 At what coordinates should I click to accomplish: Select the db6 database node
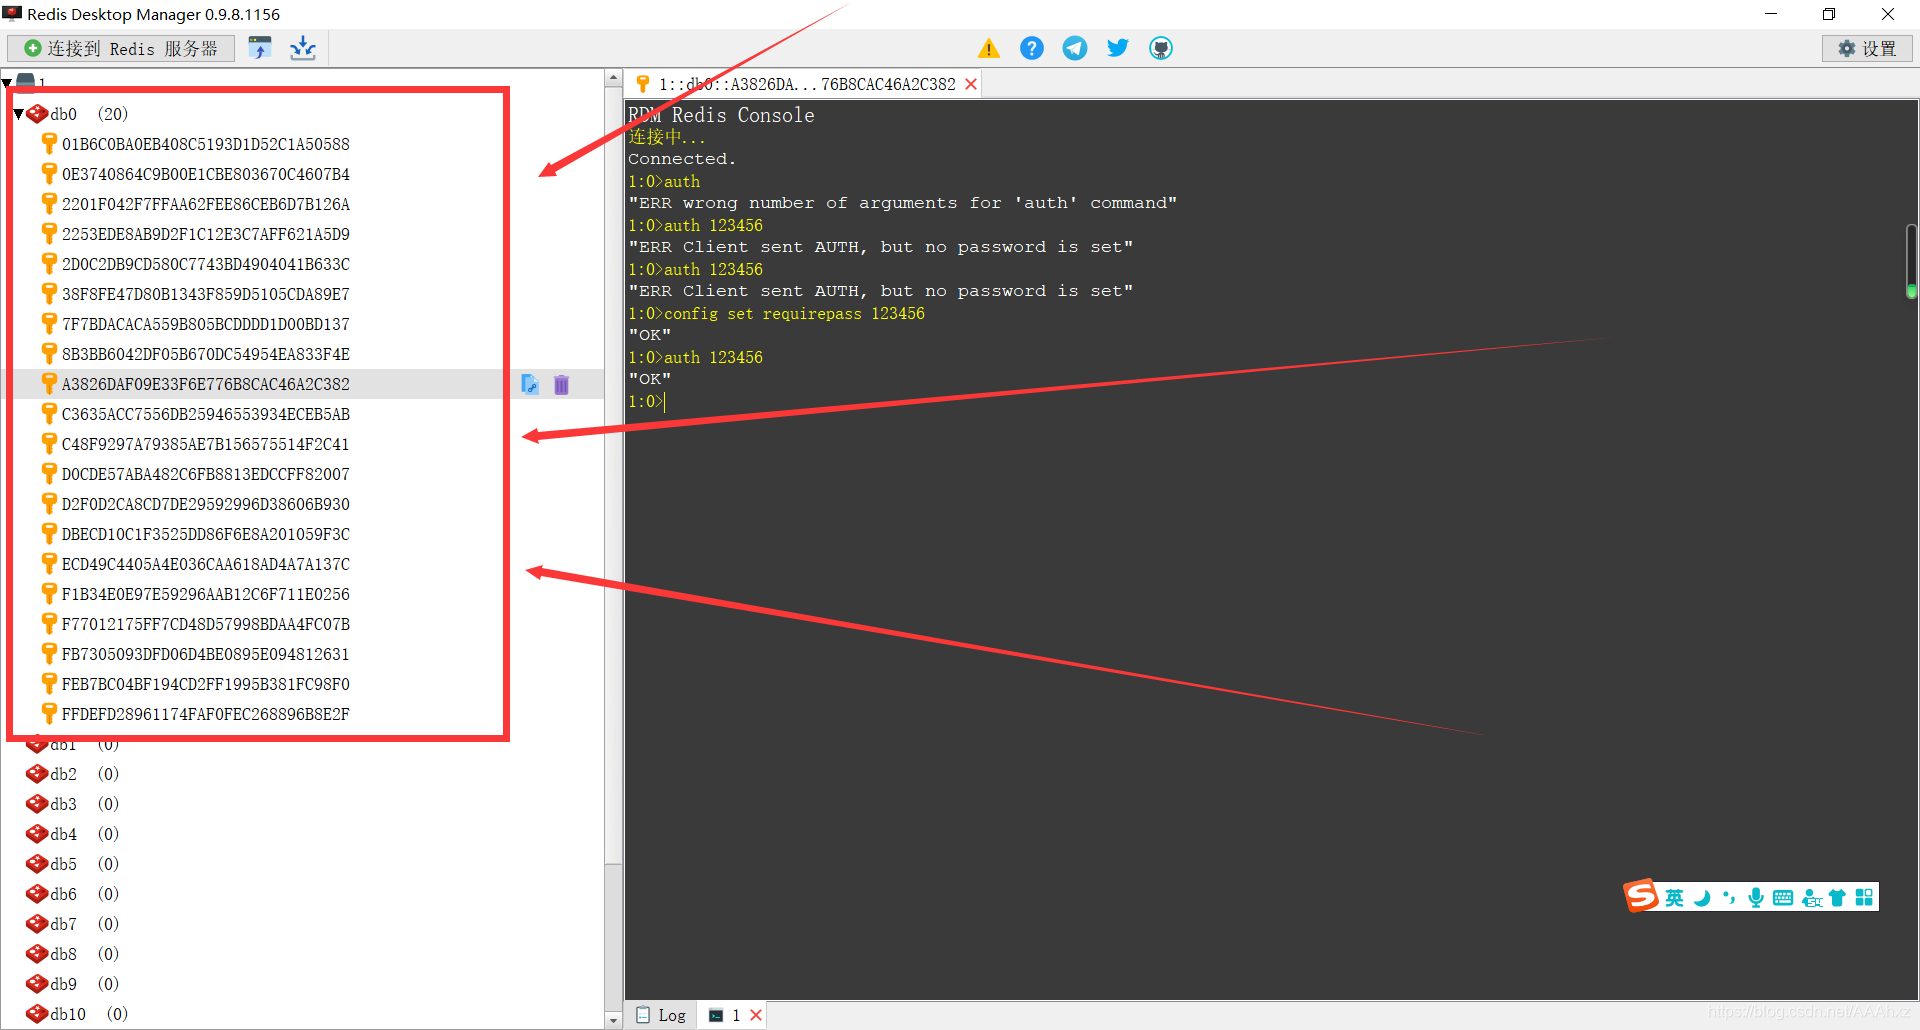(72, 894)
